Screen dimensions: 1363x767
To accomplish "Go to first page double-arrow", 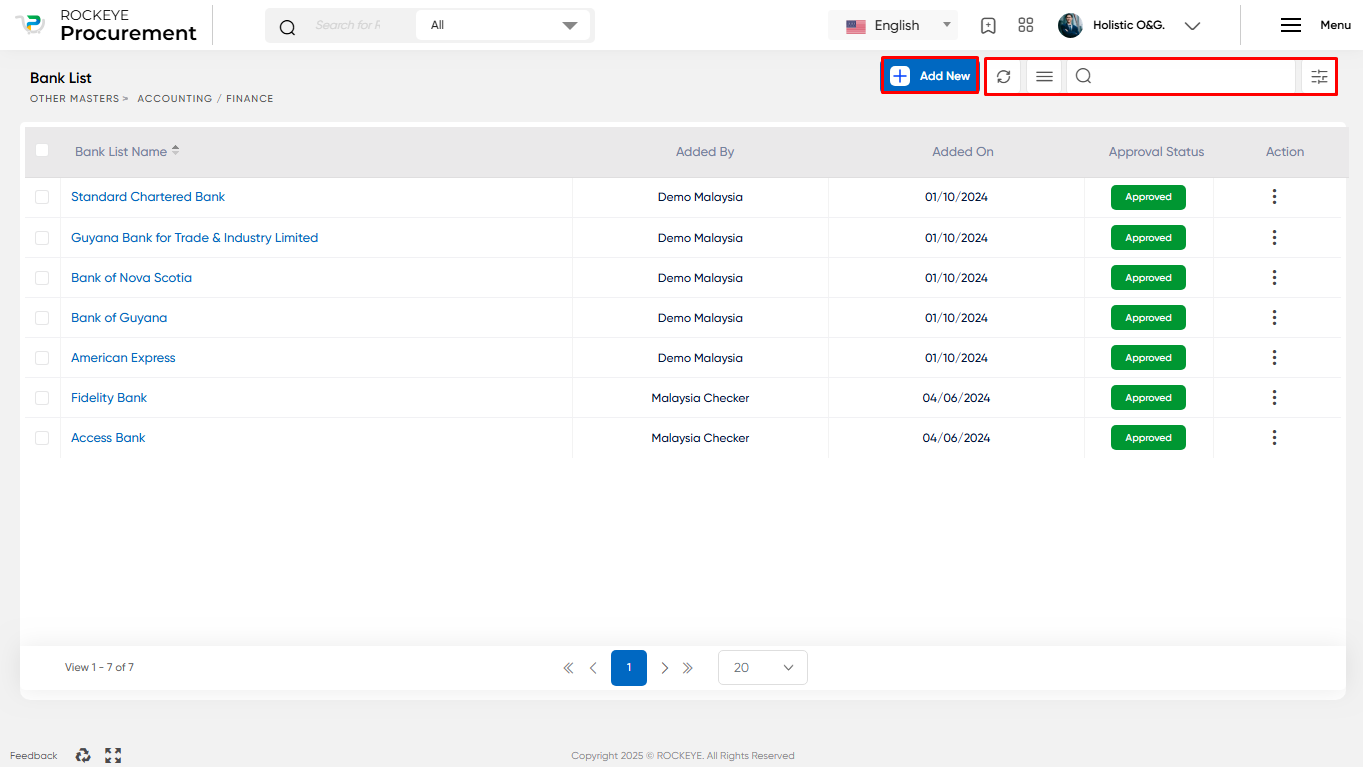I will (568, 668).
